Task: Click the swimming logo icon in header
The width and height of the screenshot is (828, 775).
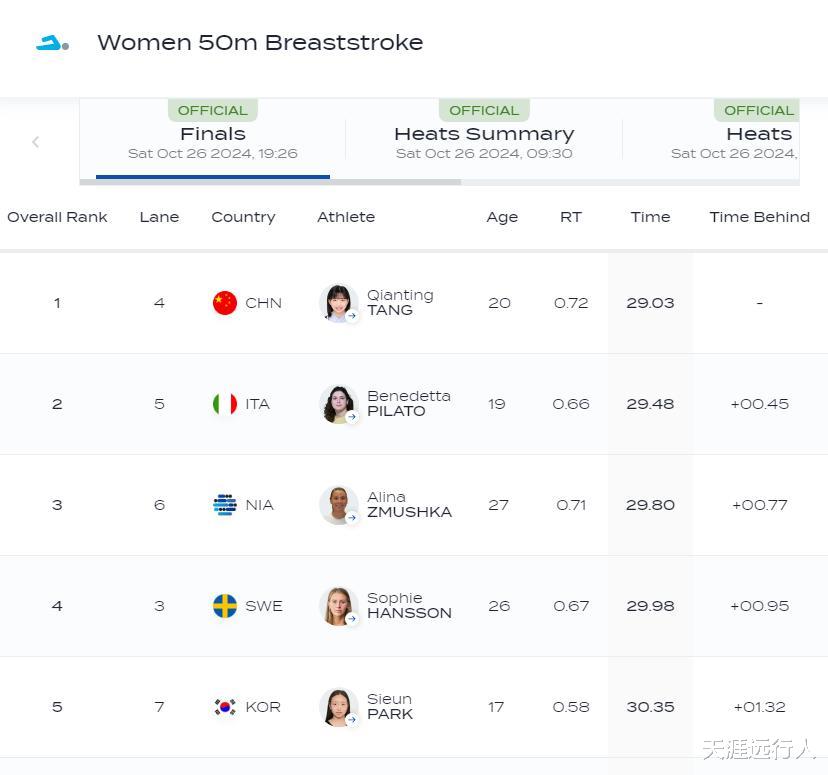Action: pos(52,43)
